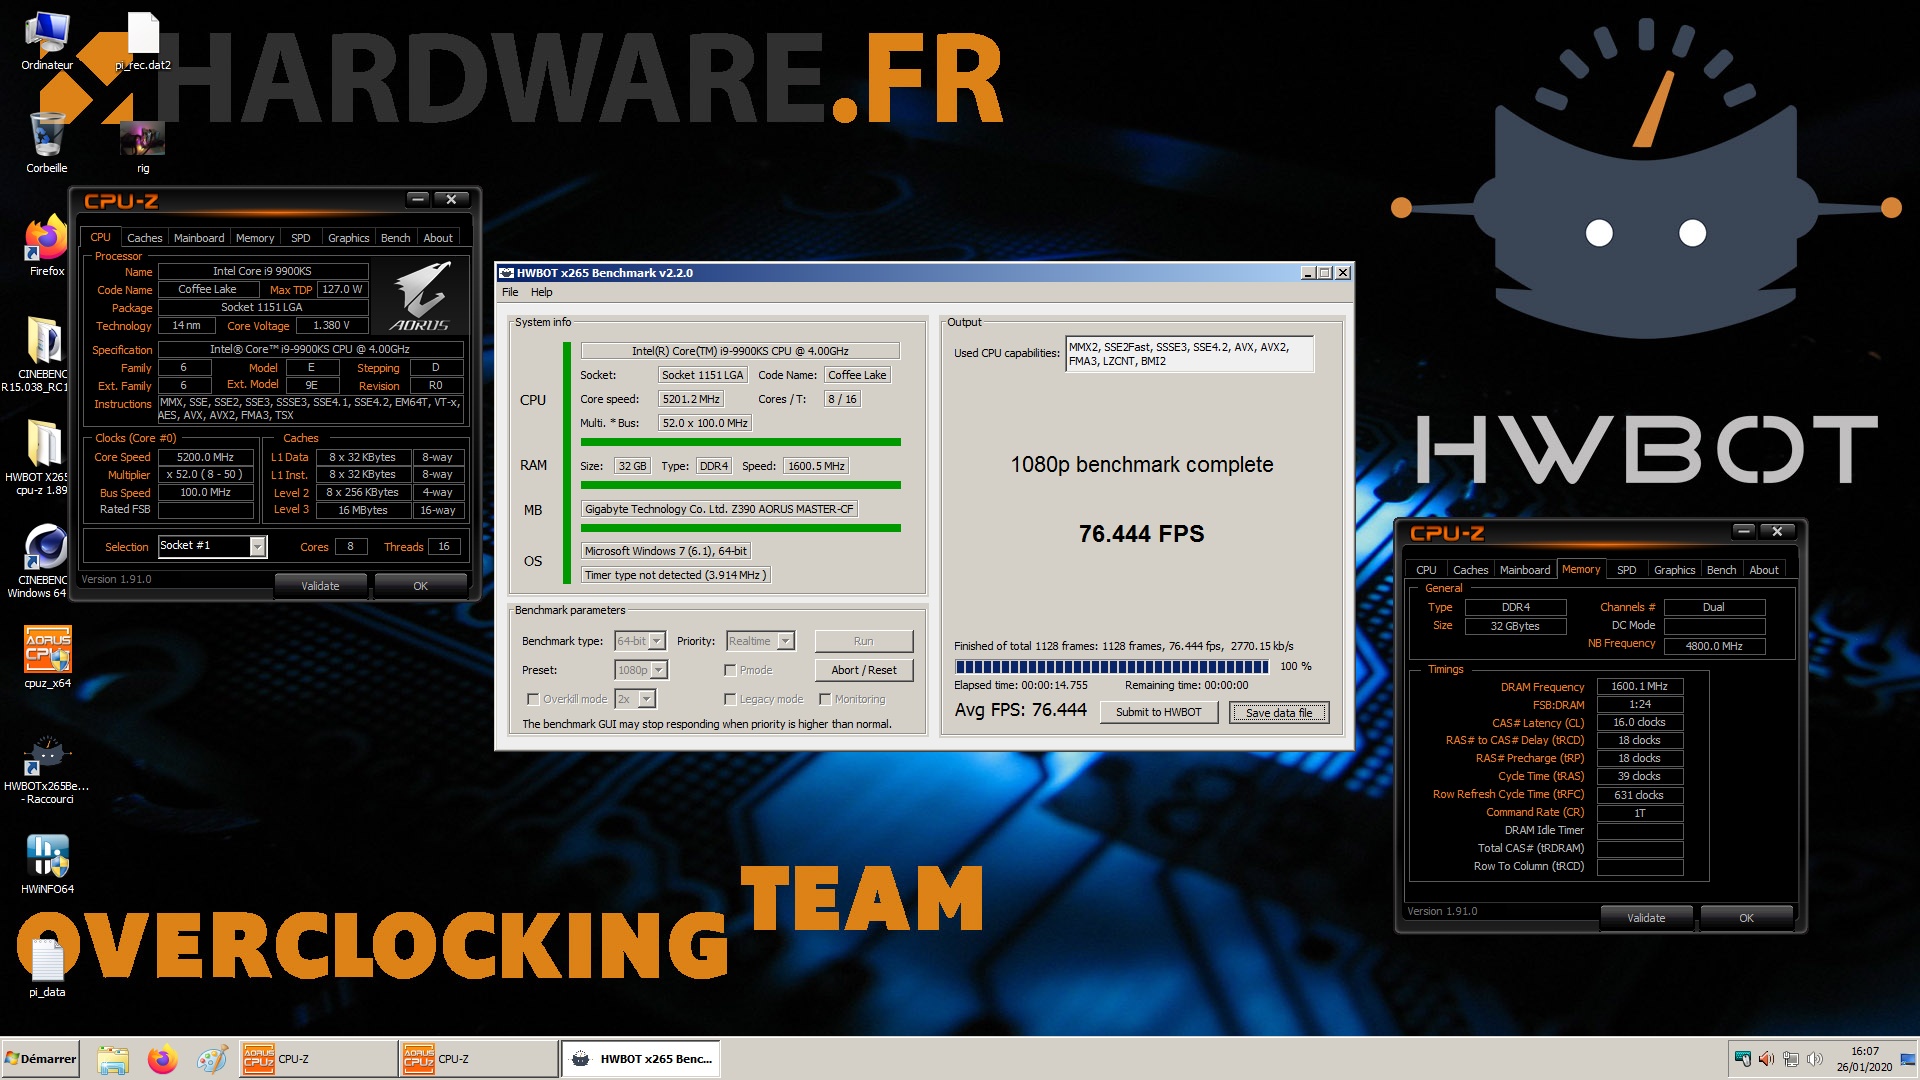This screenshot has width=1920, height=1080.
Task: Click the Gigabyte Z390 AORUS MASTER-CF field
Action: click(x=719, y=509)
